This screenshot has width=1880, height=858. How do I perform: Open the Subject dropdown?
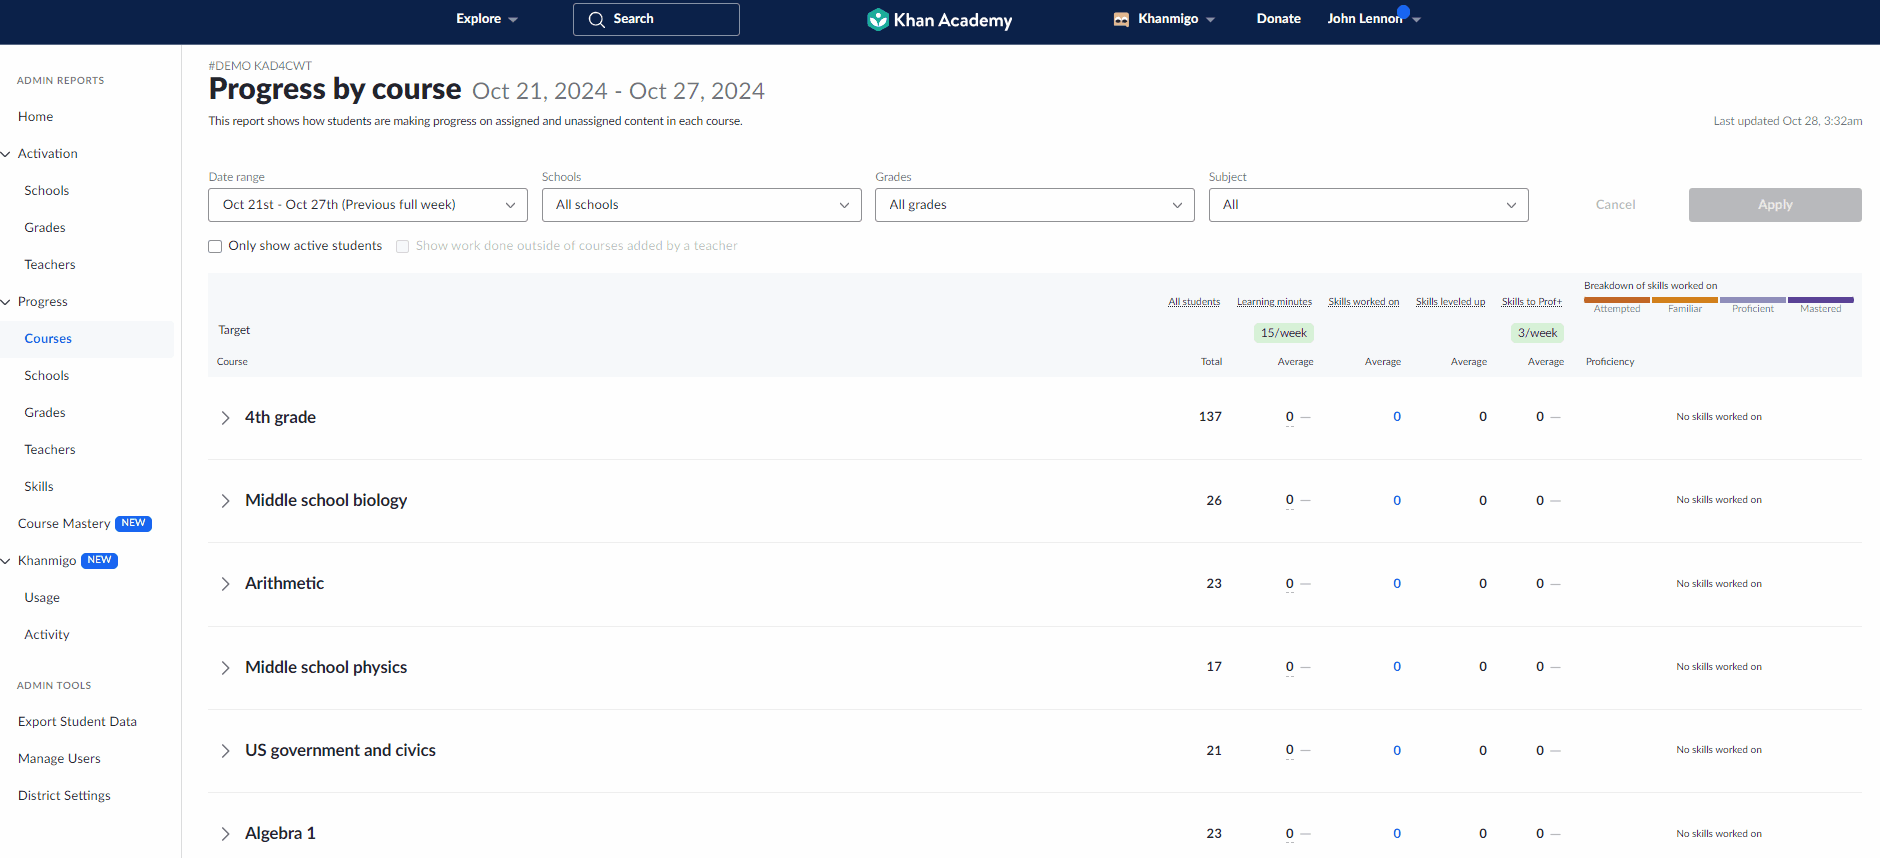tap(1368, 205)
